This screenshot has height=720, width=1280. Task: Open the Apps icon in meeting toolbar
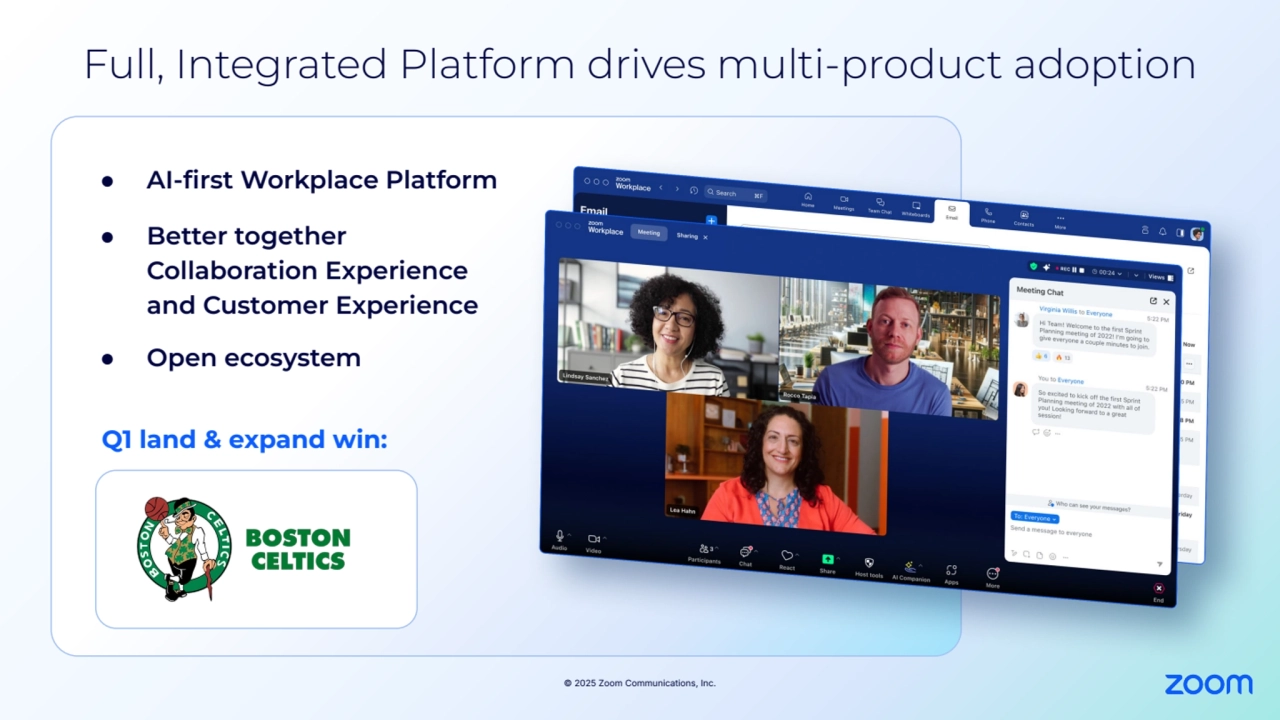[951, 570]
